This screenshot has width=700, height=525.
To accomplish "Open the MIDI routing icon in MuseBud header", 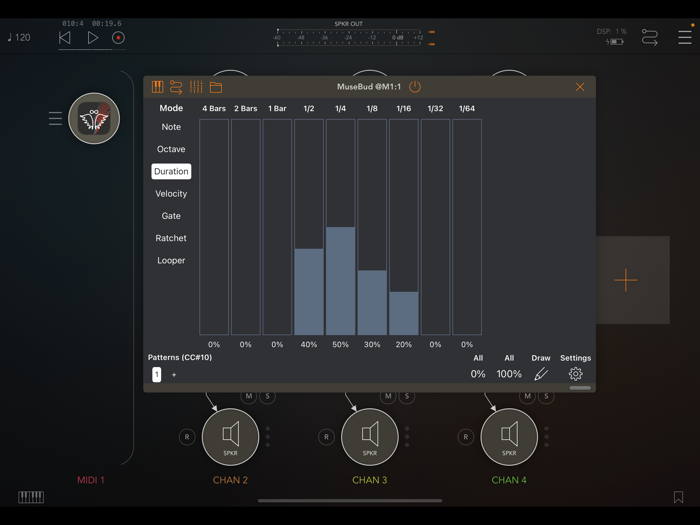I will [x=176, y=87].
